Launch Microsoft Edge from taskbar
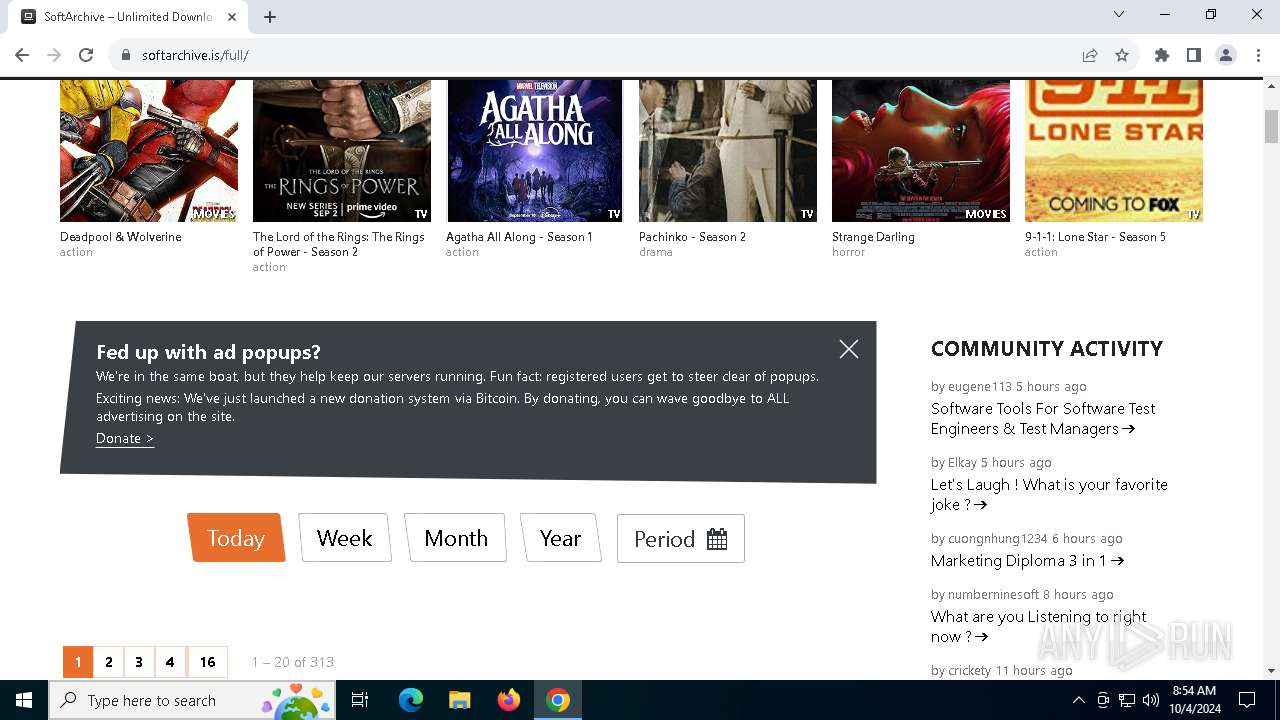Viewport: 1280px width, 720px height. [411, 700]
